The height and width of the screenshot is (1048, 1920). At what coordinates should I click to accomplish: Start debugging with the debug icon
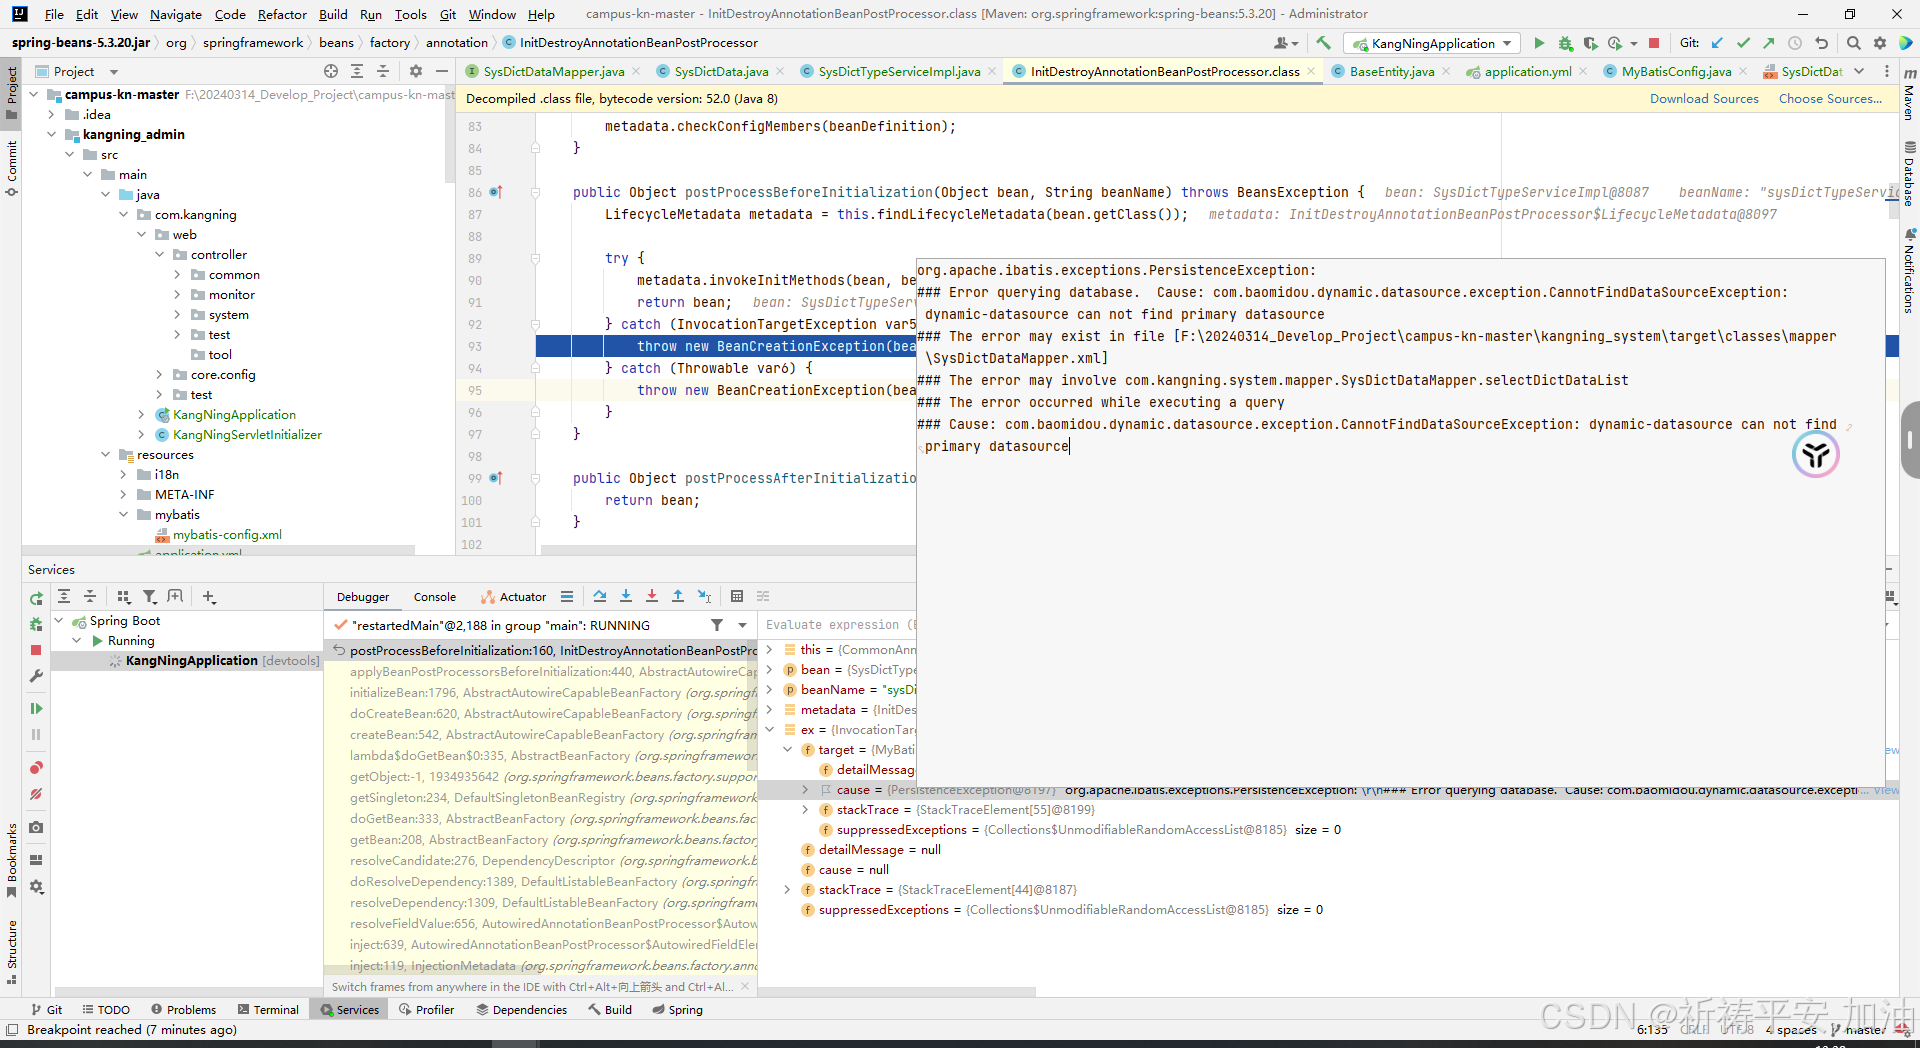1565,43
